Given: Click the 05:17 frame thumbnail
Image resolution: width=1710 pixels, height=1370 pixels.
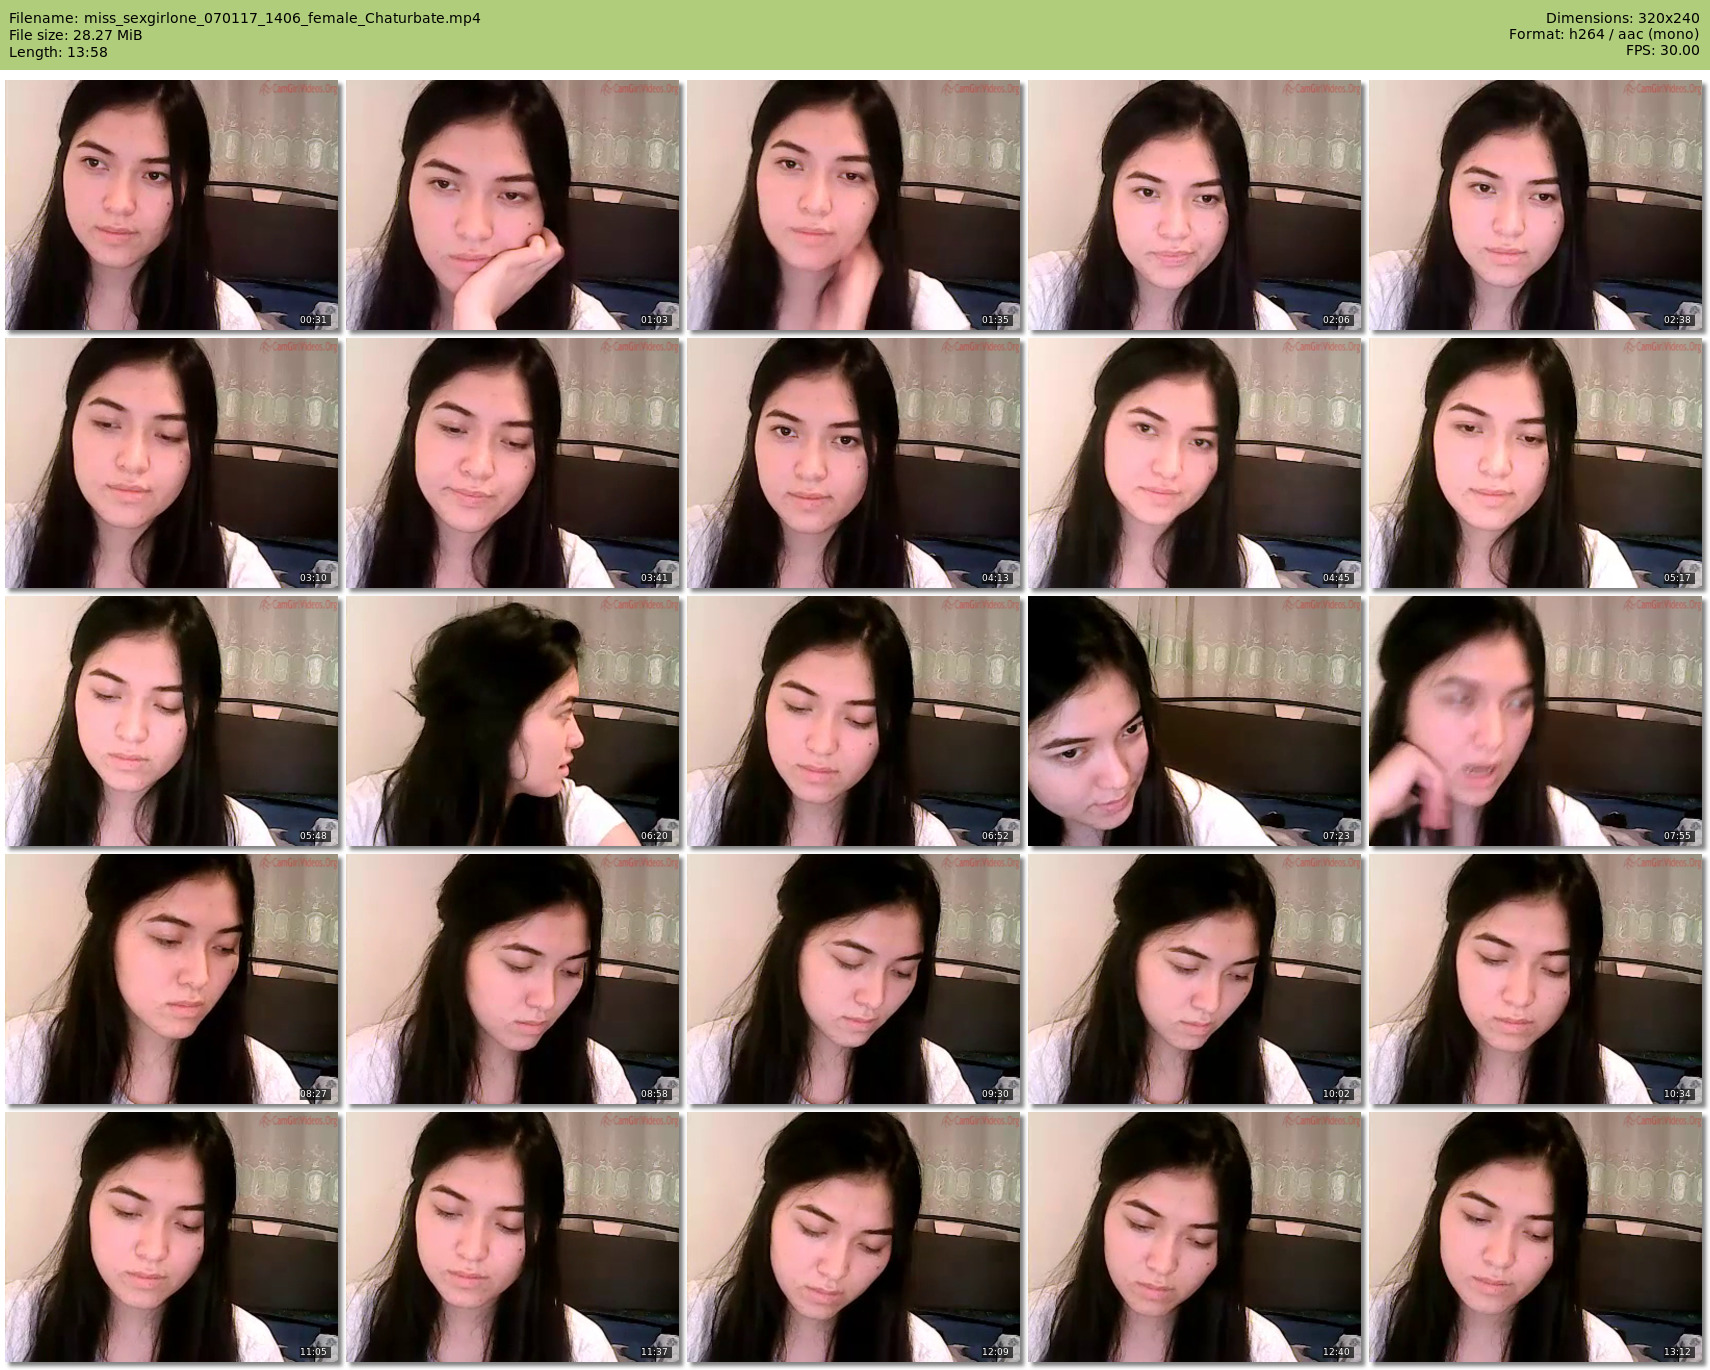Looking at the screenshot, I should [1536, 463].
